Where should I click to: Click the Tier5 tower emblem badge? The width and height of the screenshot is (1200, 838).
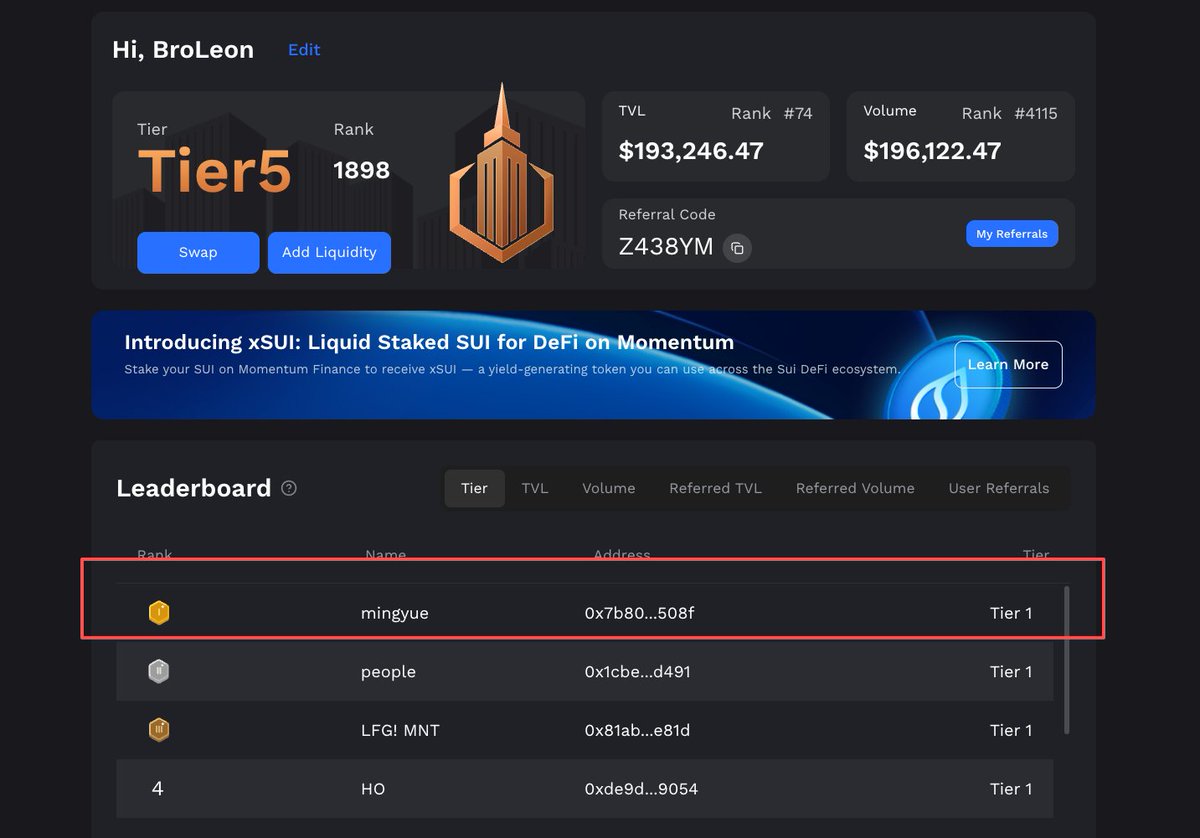coord(501,175)
